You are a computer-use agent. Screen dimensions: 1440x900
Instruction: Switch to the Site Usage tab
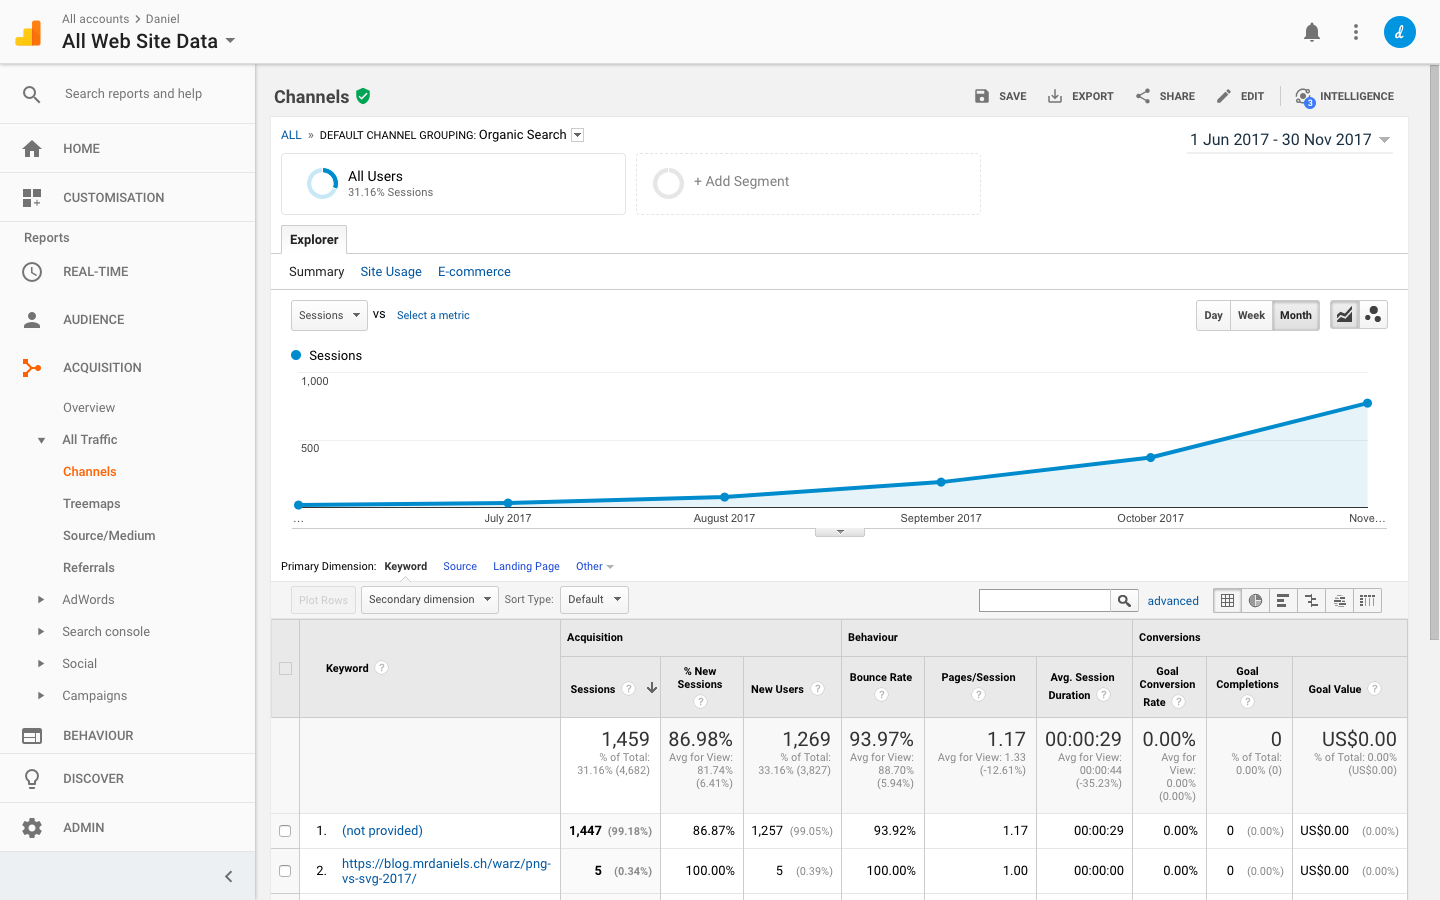[x=391, y=272]
